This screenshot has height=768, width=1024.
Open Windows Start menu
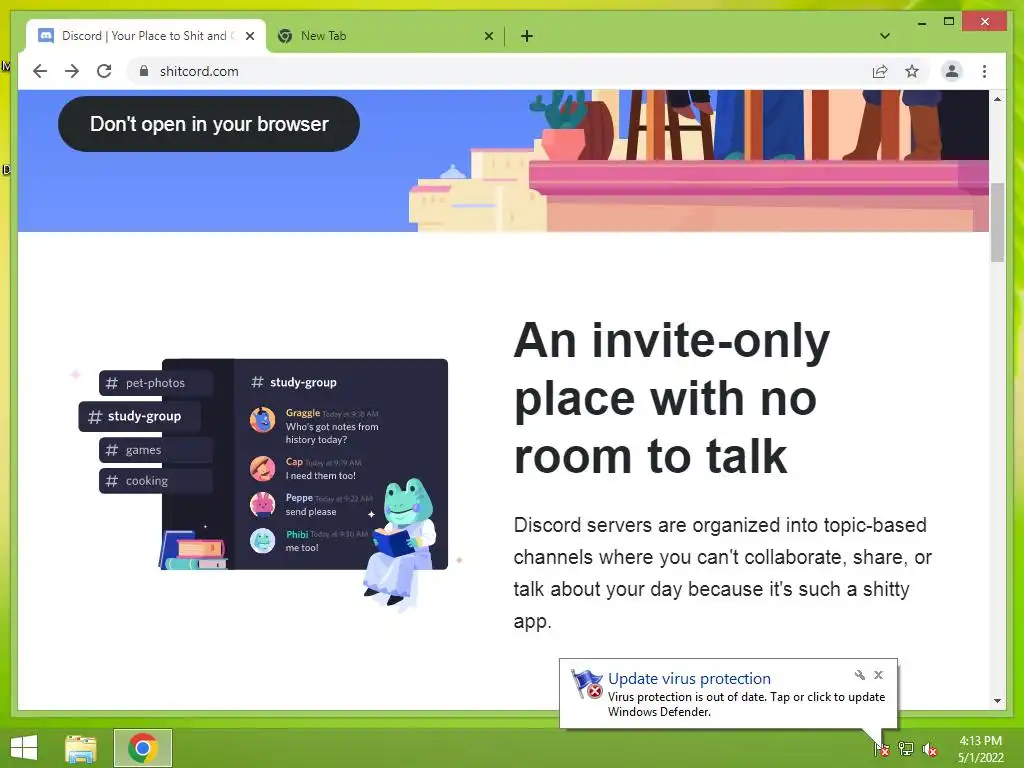pos(24,748)
